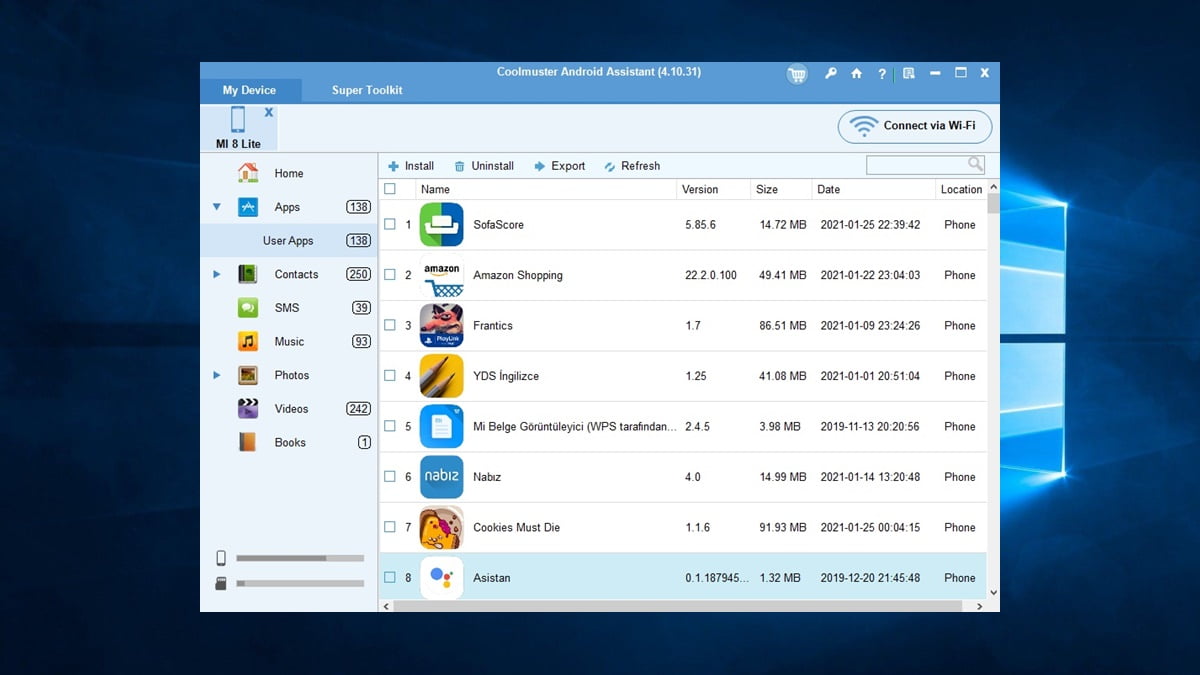Image resolution: width=1200 pixels, height=675 pixels.
Task: Click the shopping cart icon in title bar
Action: pos(797,74)
